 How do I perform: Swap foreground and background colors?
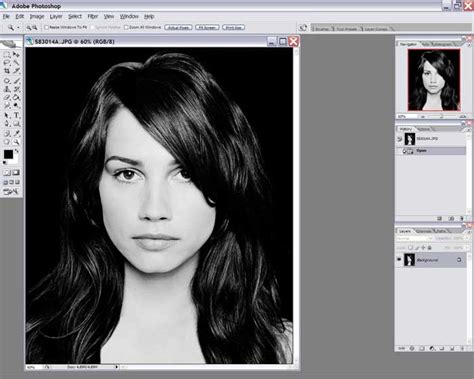click(16, 151)
